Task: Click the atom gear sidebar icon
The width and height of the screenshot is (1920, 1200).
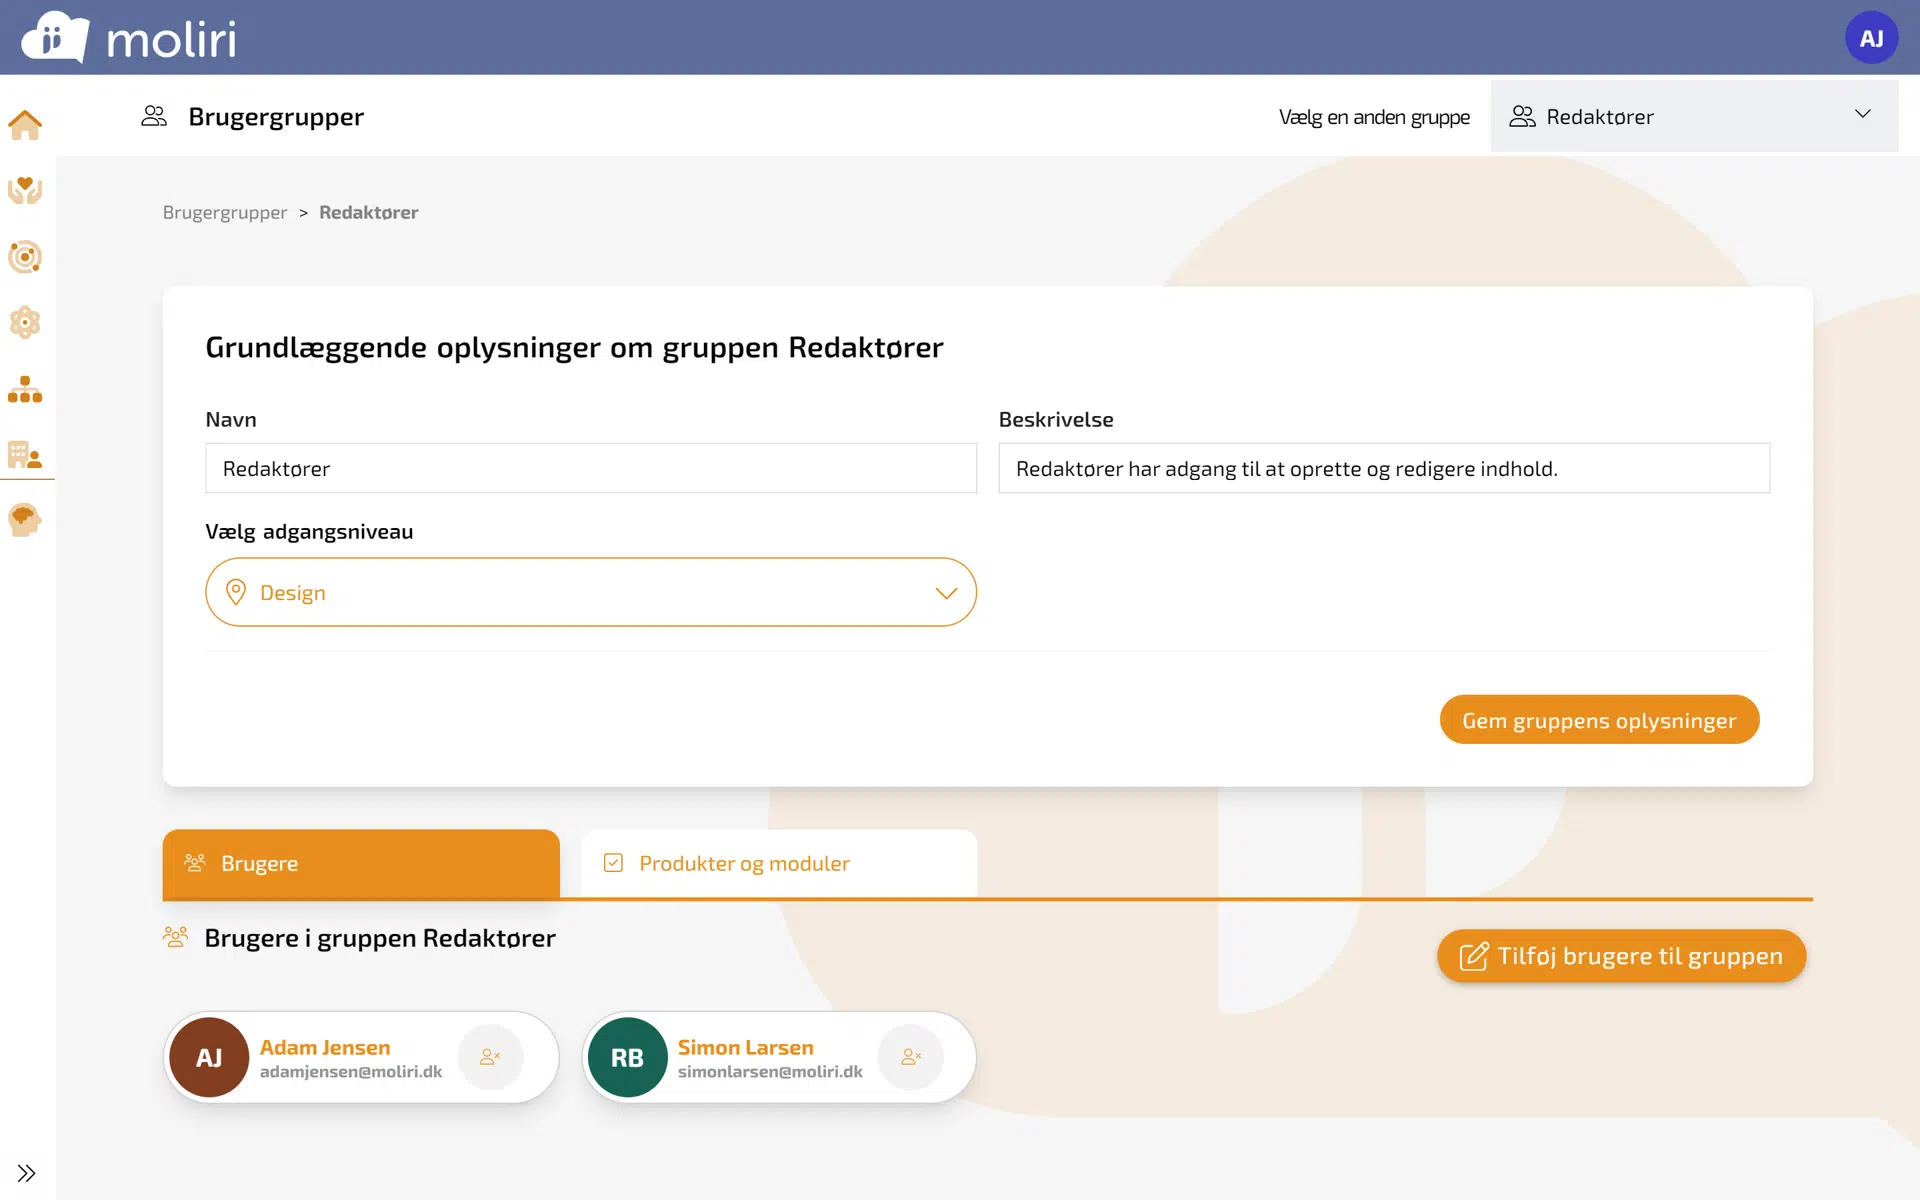Action: [x=25, y=323]
